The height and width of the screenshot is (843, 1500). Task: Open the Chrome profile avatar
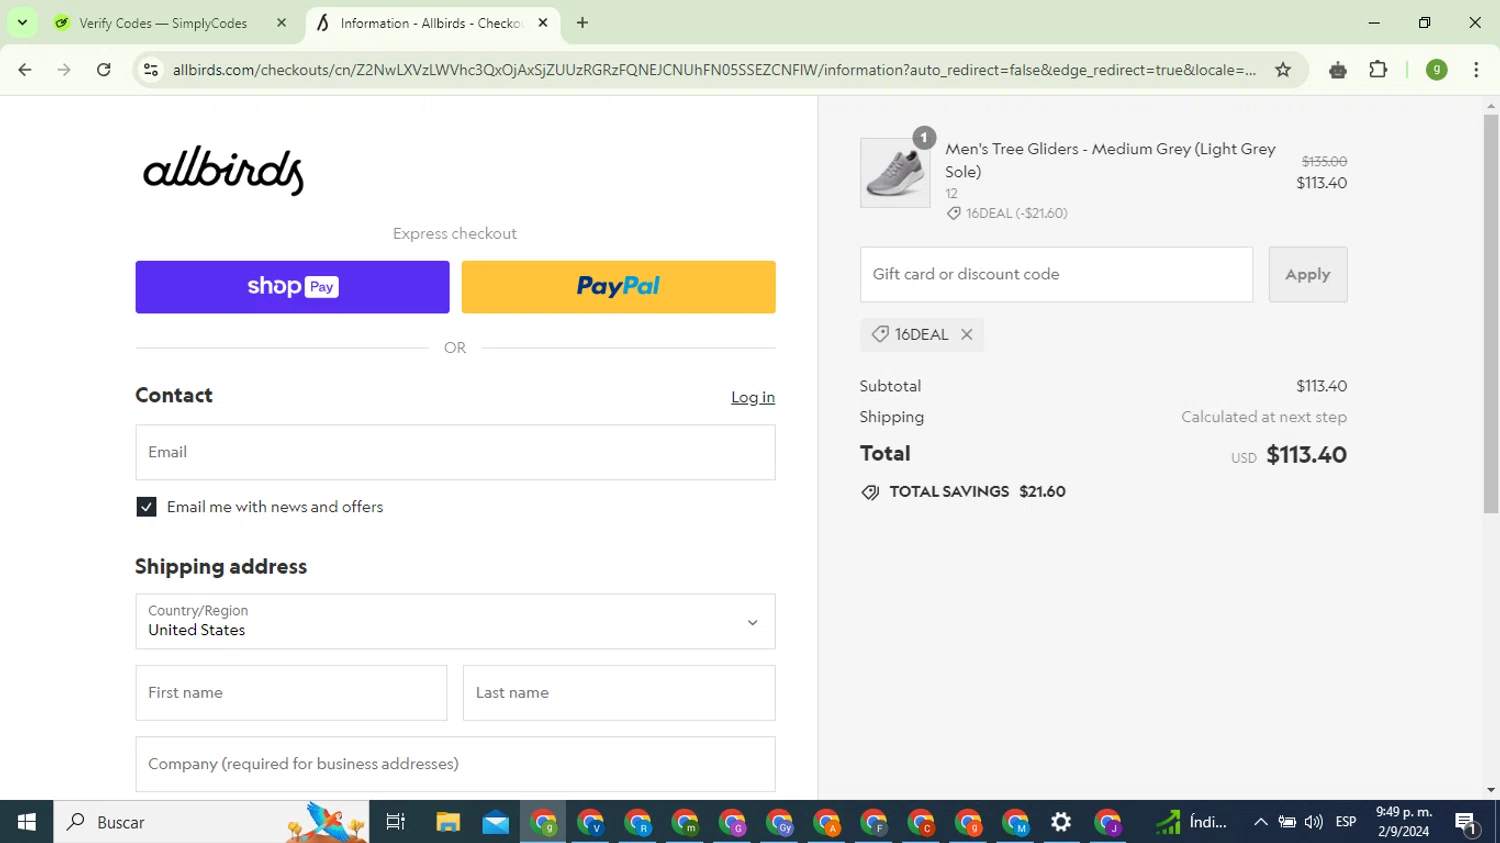1436,70
